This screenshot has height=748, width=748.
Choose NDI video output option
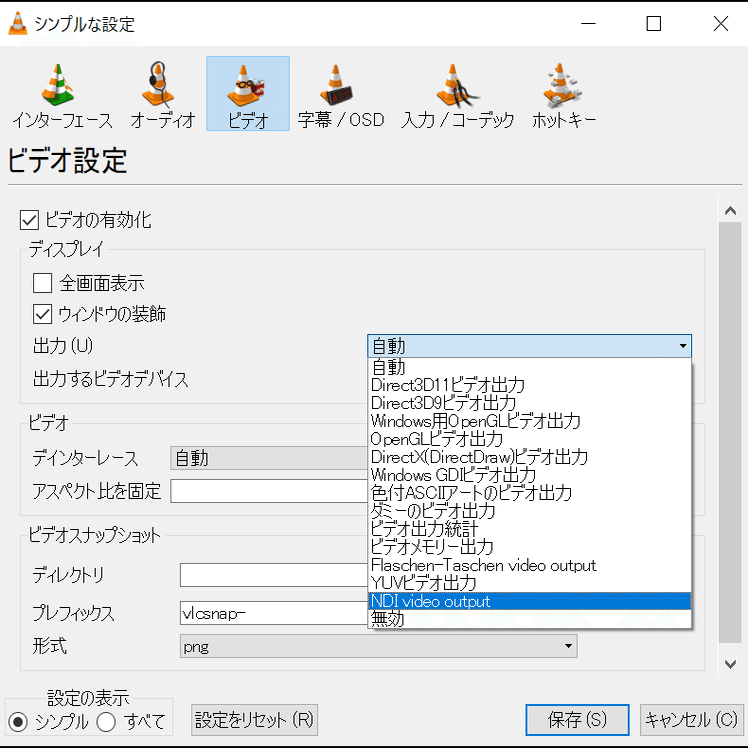coord(530,602)
